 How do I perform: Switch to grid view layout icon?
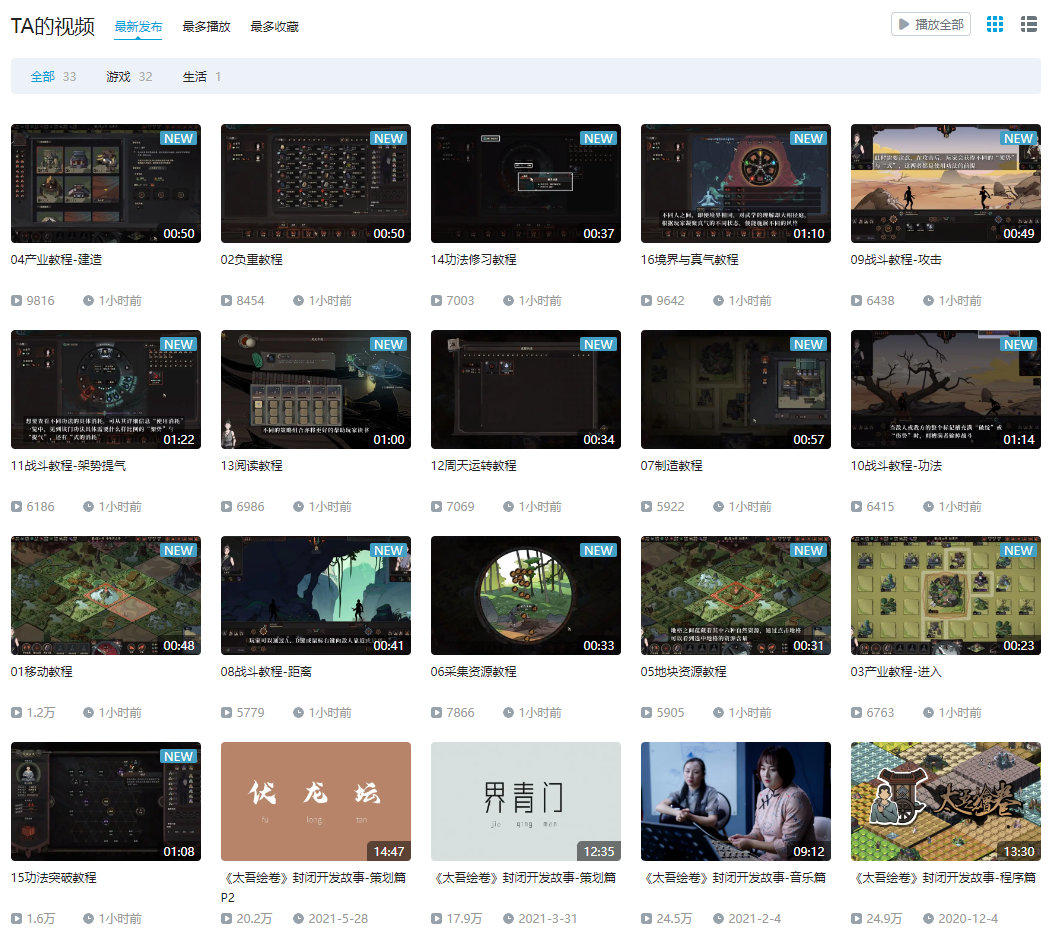tap(994, 24)
